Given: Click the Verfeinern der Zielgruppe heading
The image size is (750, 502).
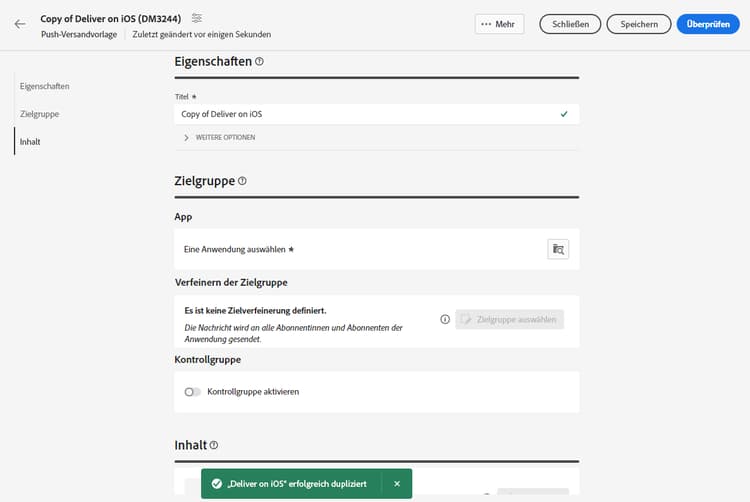Looking at the screenshot, I should [x=231, y=283].
